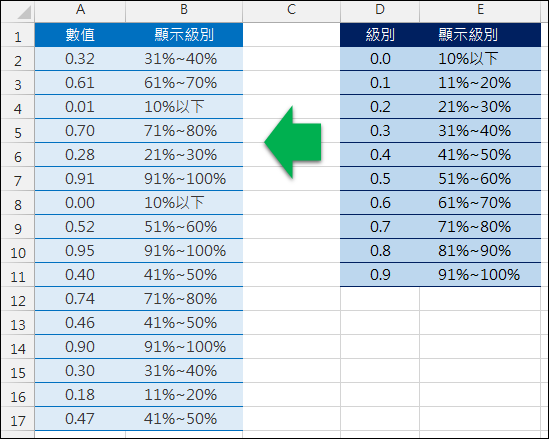
Task: Select the cell with value 0.30
Action: point(80,371)
